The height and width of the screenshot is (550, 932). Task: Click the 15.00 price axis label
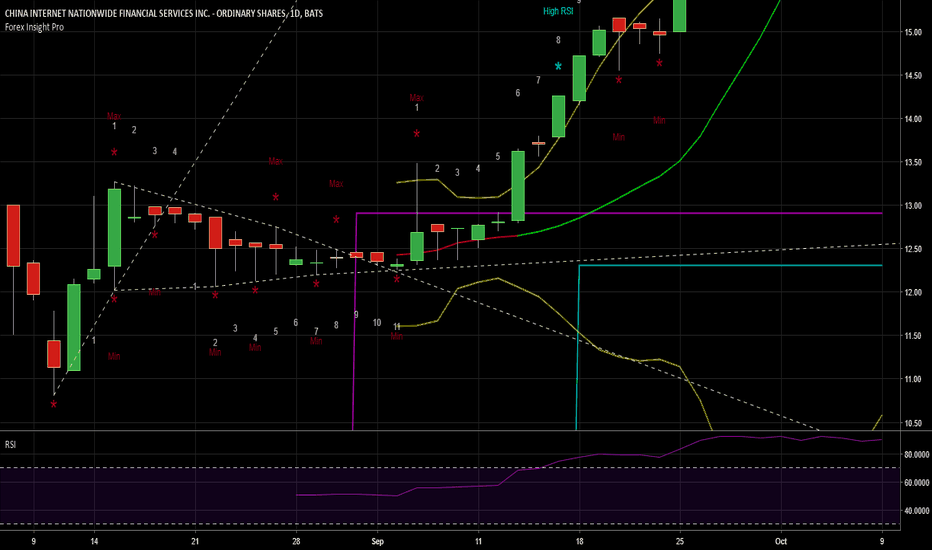(x=913, y=32)
